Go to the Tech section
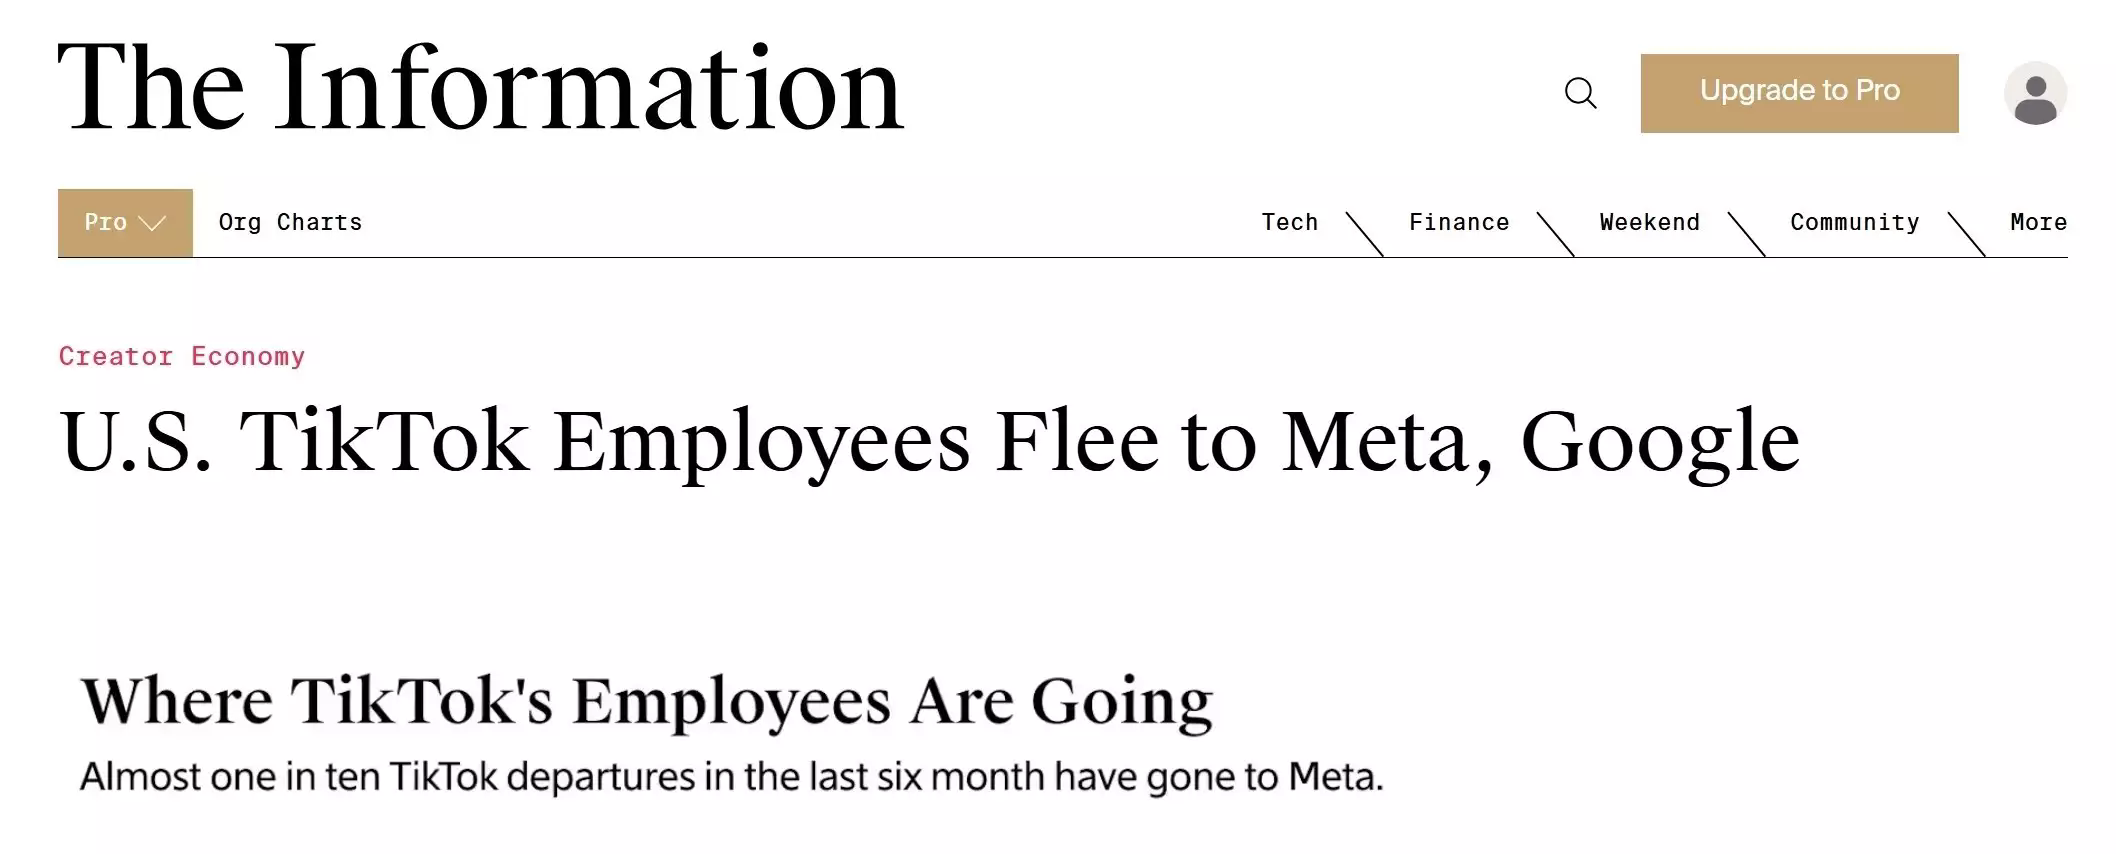This screenshot has height=854, width=2116. (x=1289, y=222)
